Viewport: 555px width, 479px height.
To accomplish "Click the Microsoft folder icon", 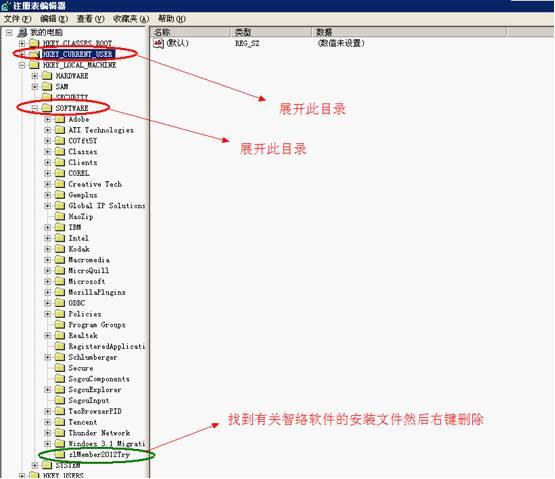I will click(x=60, y=281).
